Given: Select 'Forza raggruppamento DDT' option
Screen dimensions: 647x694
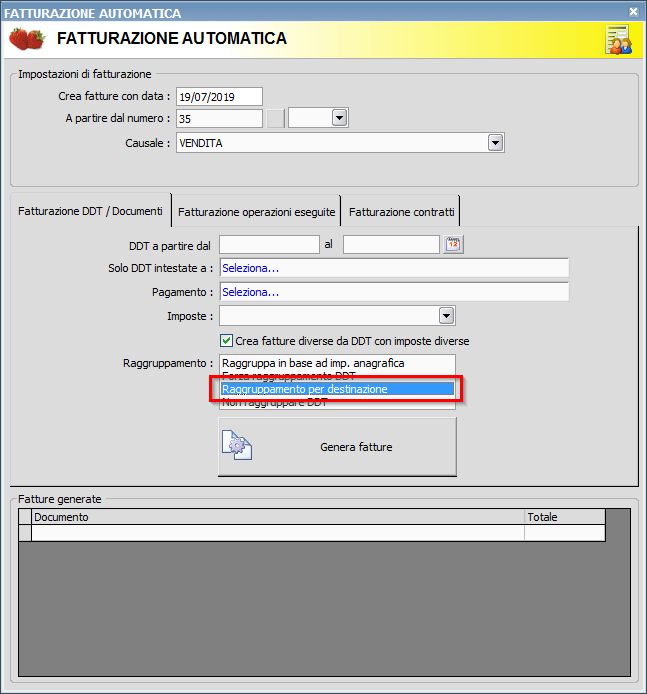Looking at the screenshot, I should (337, 376).
